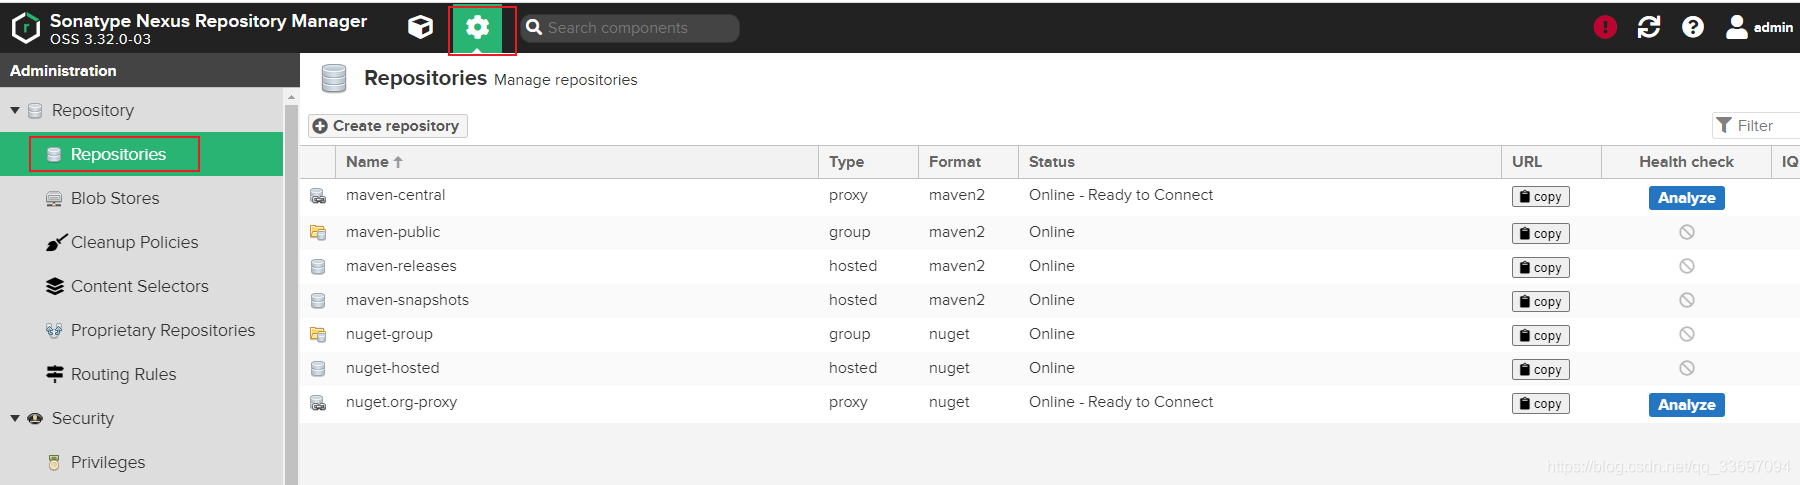Click the Health check column header

[1686, 162]
